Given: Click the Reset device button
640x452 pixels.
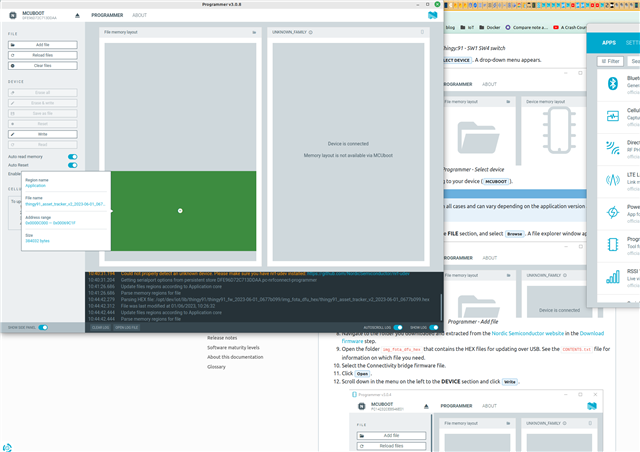Looking at the screenshot, I should (42, 124).
